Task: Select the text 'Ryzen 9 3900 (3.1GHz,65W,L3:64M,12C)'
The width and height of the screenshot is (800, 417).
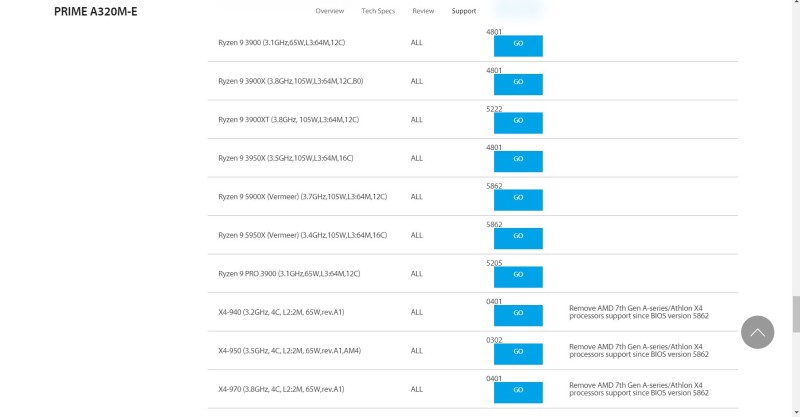Action: click(x=282, y=43)
